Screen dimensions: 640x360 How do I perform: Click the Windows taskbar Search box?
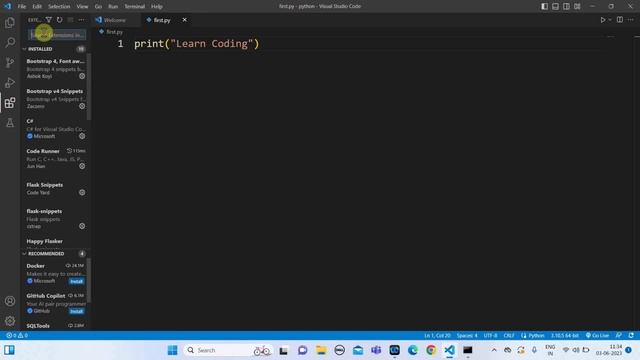click(227, 350)
